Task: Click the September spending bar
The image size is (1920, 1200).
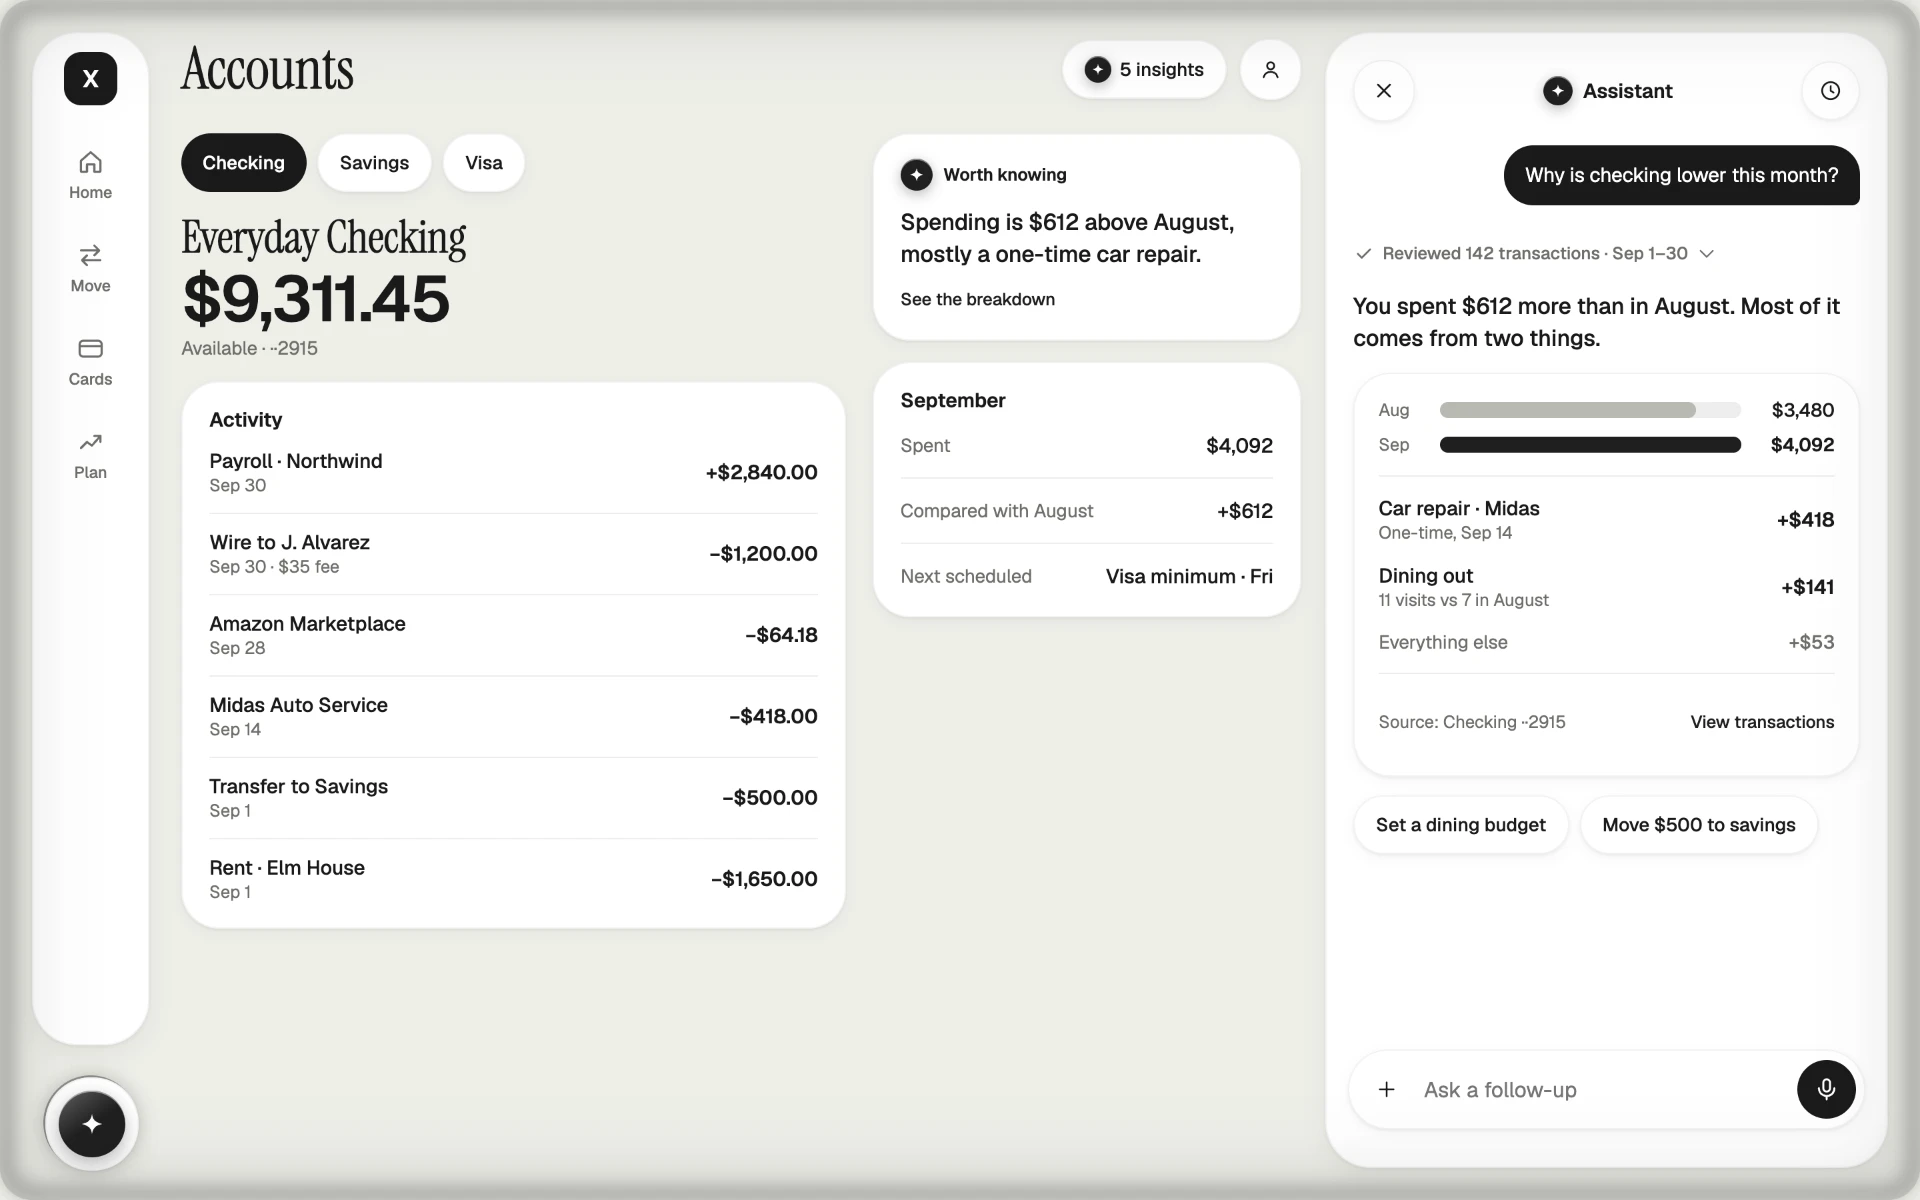Action: (x=1590, y=445)
